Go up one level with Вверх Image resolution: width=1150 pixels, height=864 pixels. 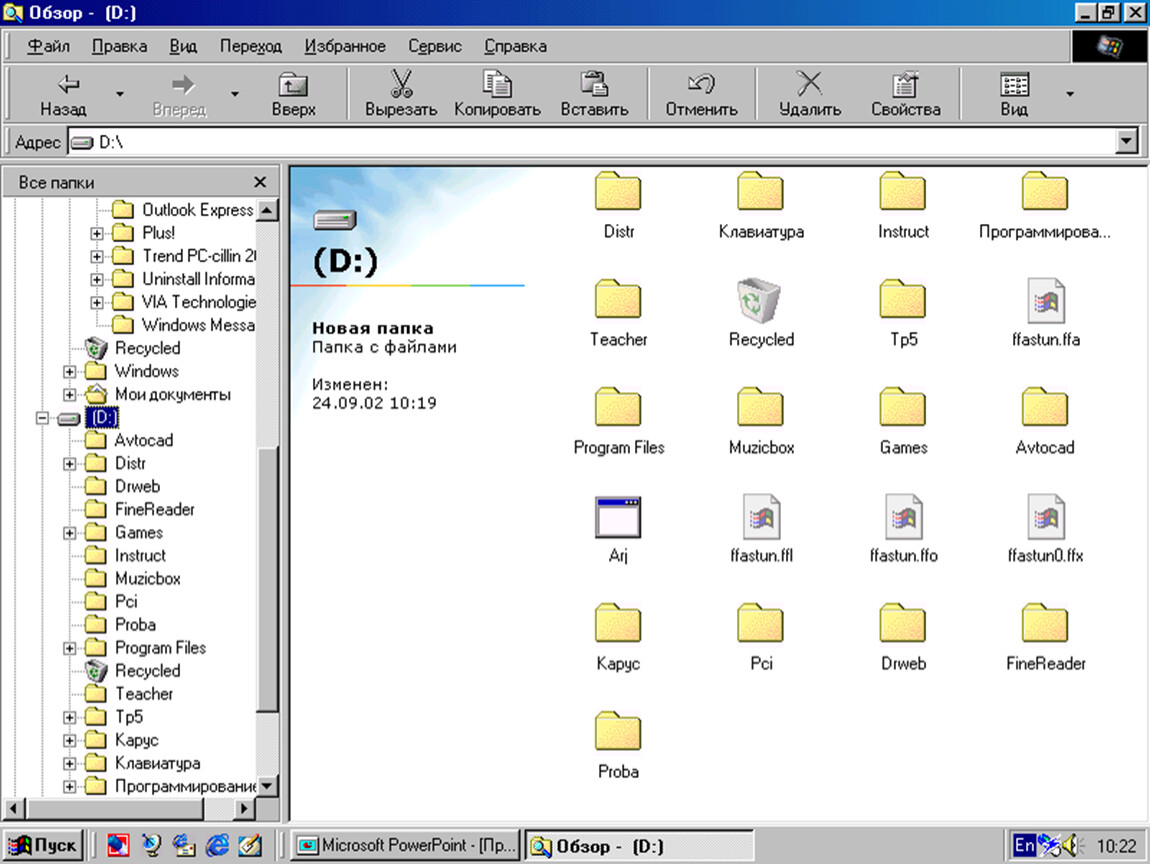click(x=293, y=94)
